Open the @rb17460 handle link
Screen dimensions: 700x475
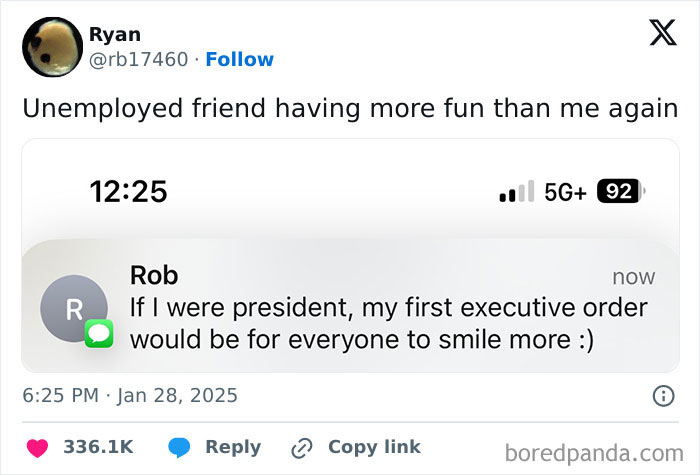[138, 59]
